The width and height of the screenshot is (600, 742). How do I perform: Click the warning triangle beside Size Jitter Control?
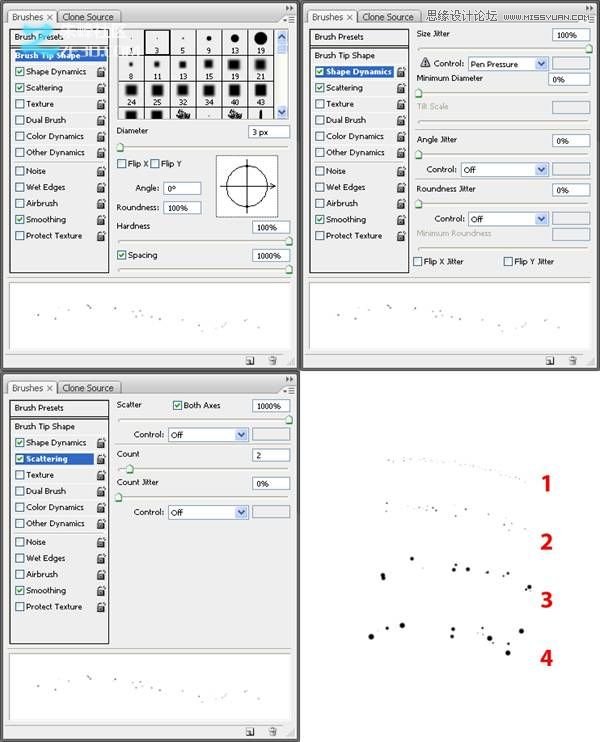(425, 64)
